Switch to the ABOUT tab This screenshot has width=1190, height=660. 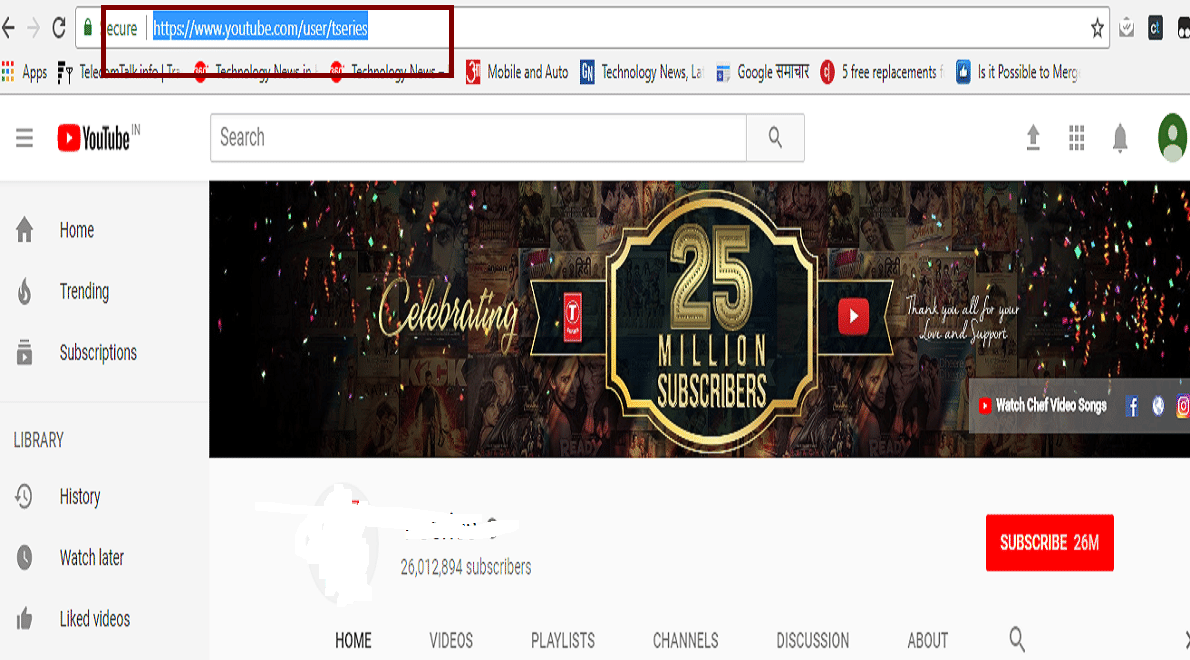[x=927, y=640]
